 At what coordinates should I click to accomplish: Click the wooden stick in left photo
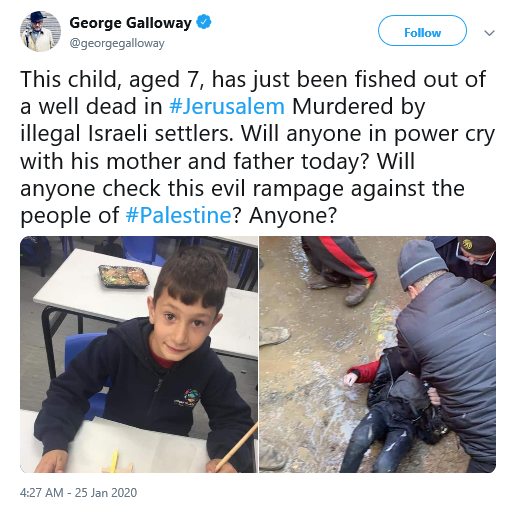[238, 446]
